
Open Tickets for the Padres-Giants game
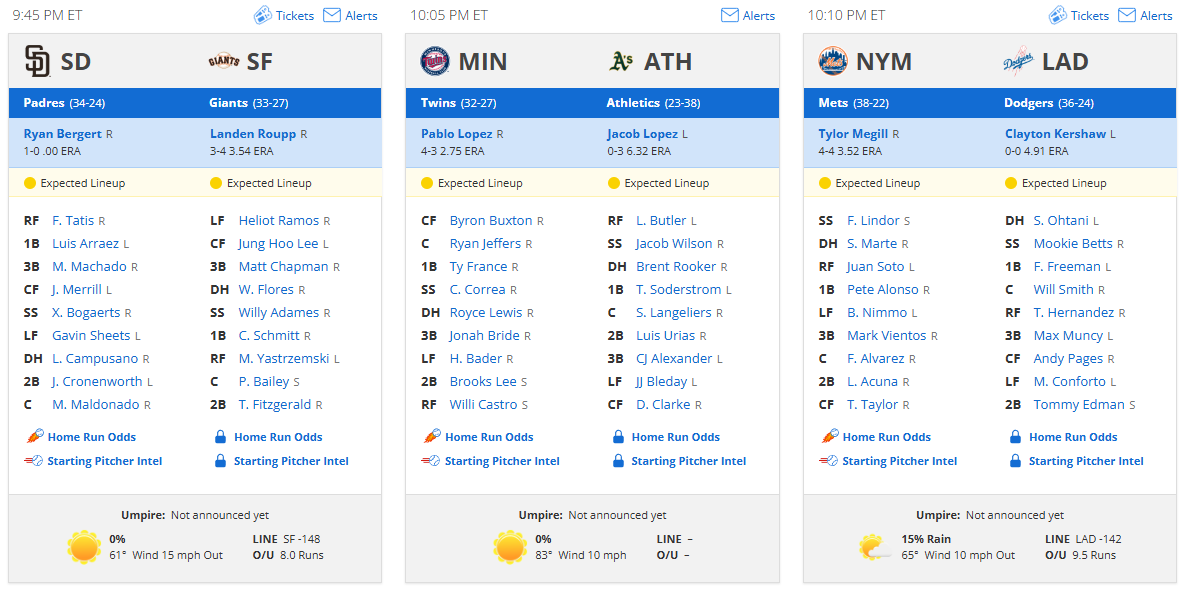tap(284, 15)
